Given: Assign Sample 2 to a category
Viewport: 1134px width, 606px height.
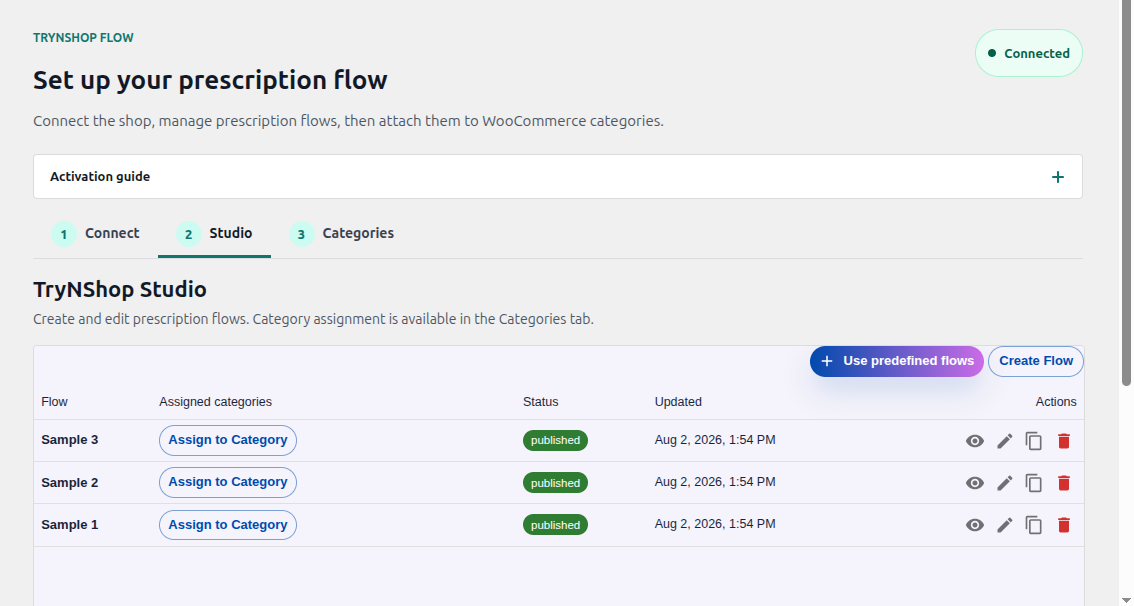Looking at the screenshot, I should click(x=228, y=482).
